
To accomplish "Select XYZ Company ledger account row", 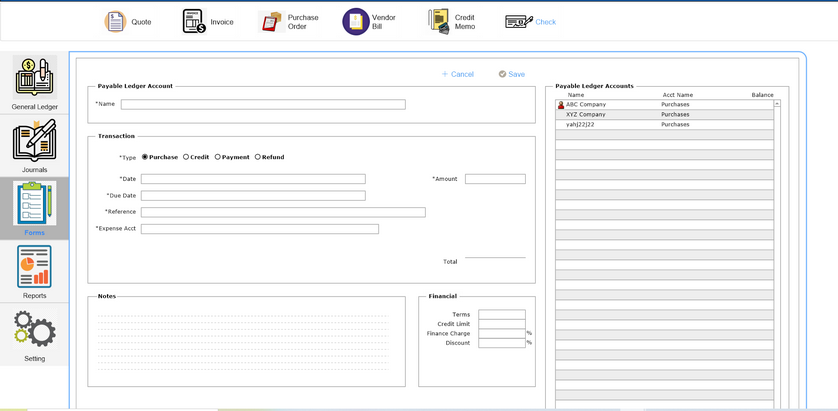I will [586, 115].
